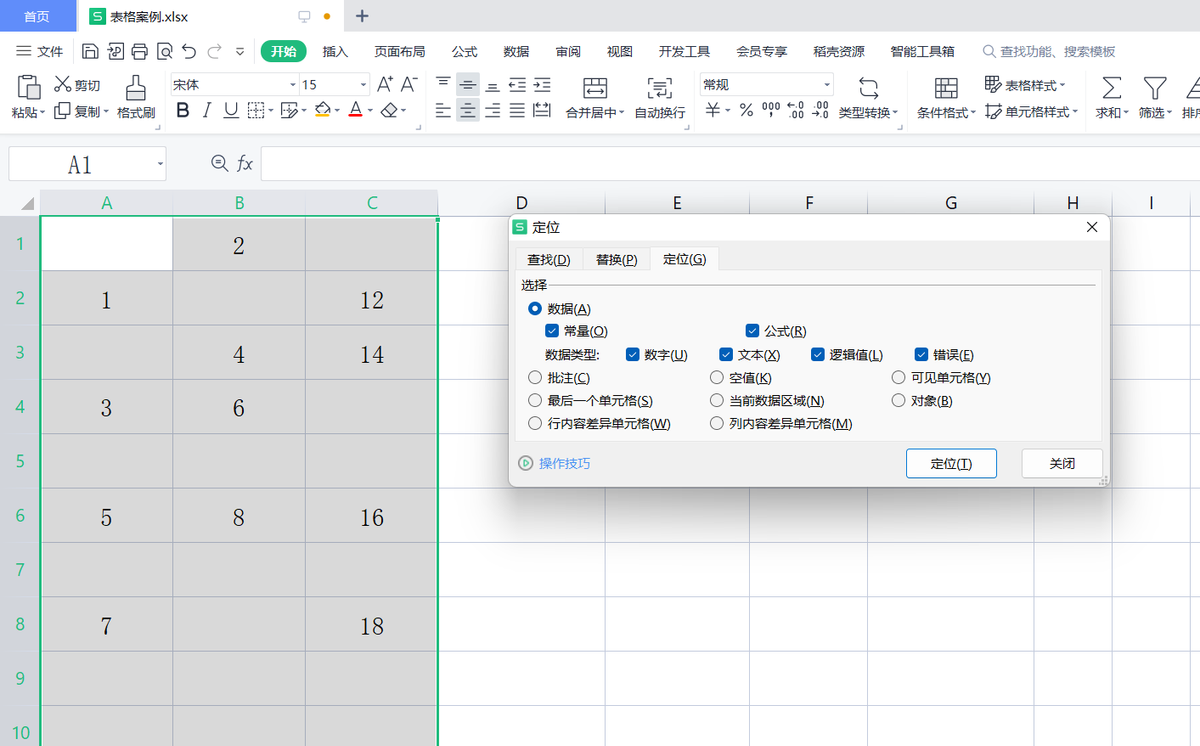Switch to the 替换(P) tab in dialog
The height and width of the screenshot is (746, 1200).
pyautogui.click(x=616, y=259)
